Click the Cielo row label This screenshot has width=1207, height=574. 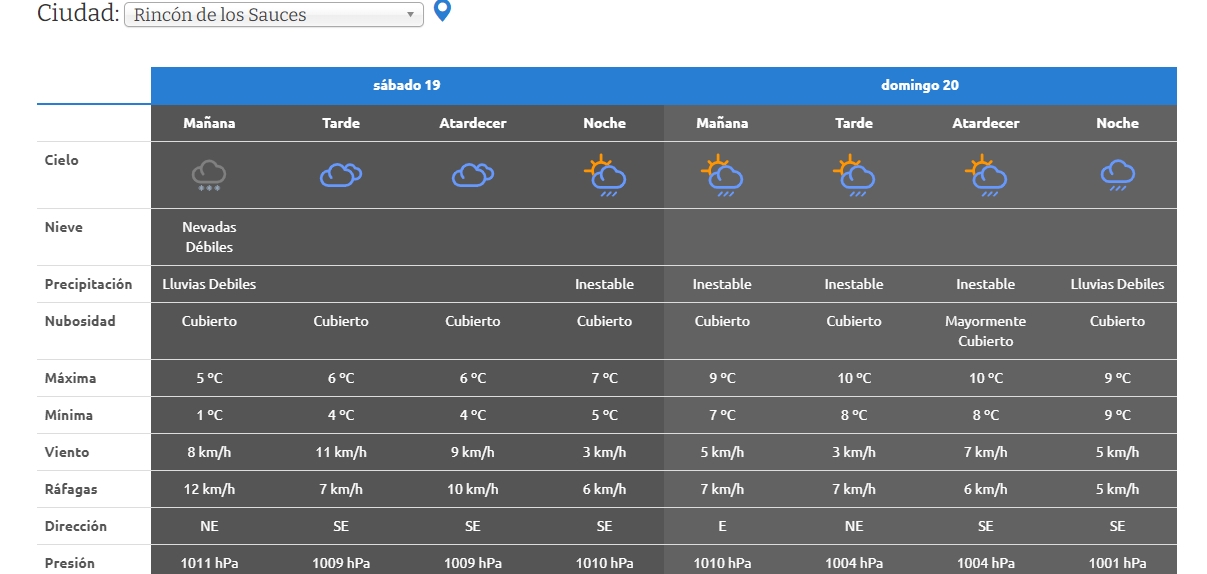point(61,160)
